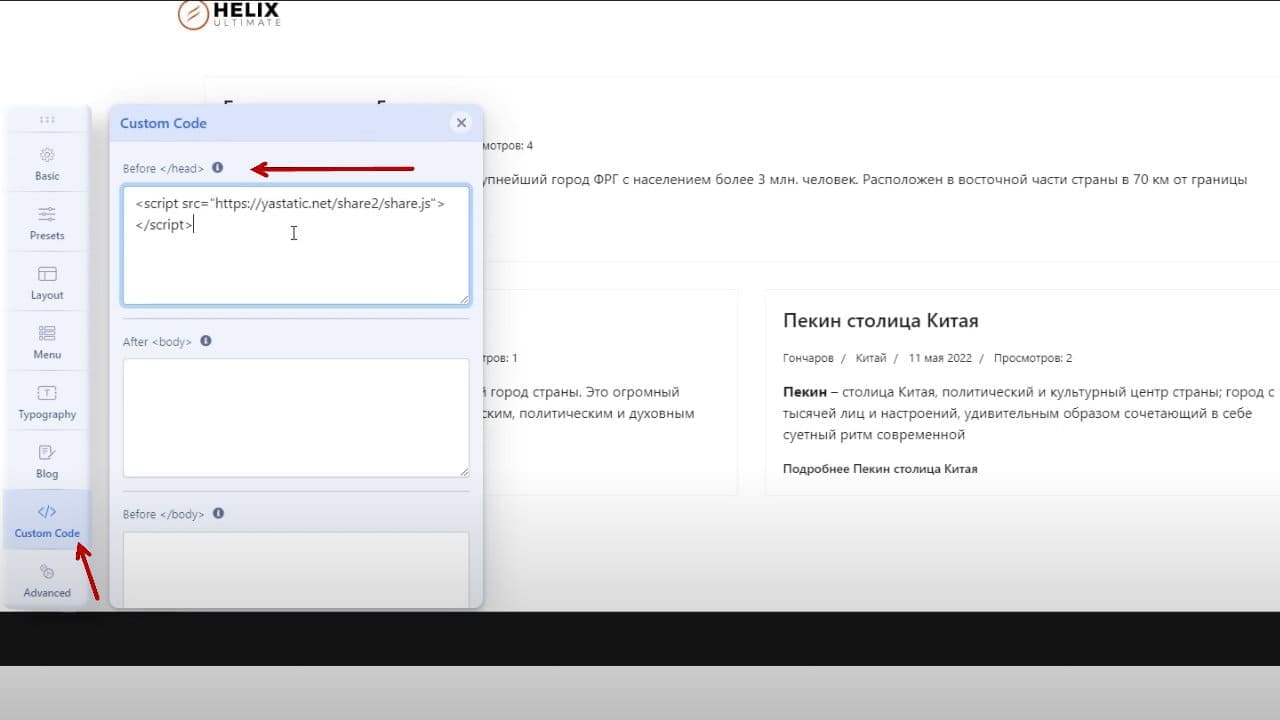Click the Просмотров: 2 view counter
The height and width of the screenshot is (720, 1280).
(x=1033, y=358)
